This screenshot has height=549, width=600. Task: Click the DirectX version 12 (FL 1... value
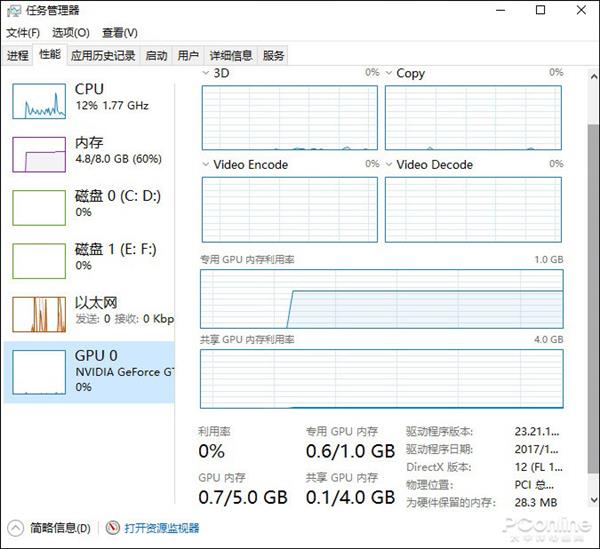point(538,467)
